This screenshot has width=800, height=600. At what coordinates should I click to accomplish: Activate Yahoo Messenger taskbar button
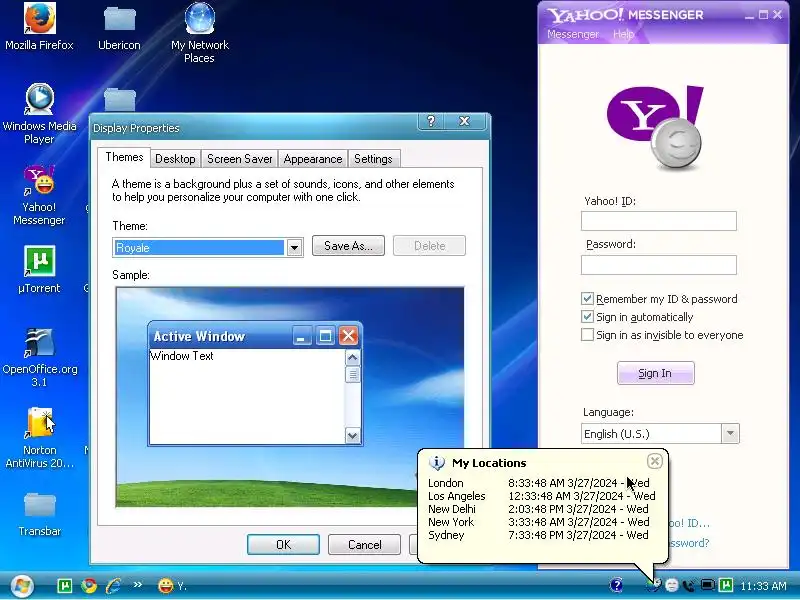(x=172, y=586)
